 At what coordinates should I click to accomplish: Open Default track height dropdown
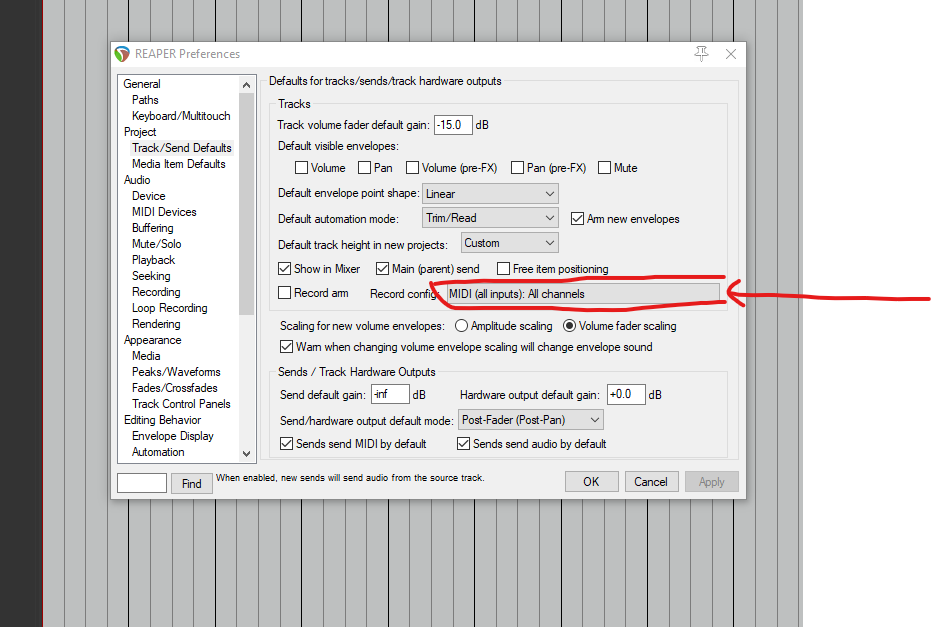[509, 243]
